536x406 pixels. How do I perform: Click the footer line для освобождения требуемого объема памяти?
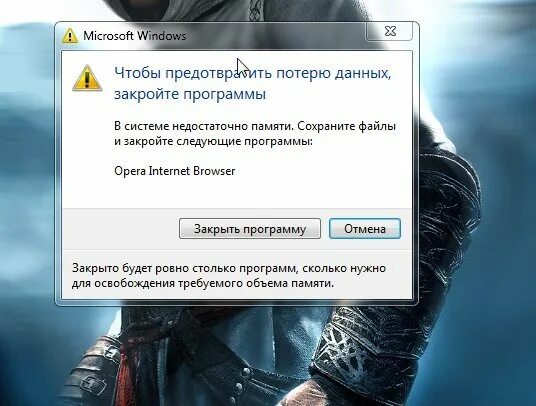click(203, 283)
